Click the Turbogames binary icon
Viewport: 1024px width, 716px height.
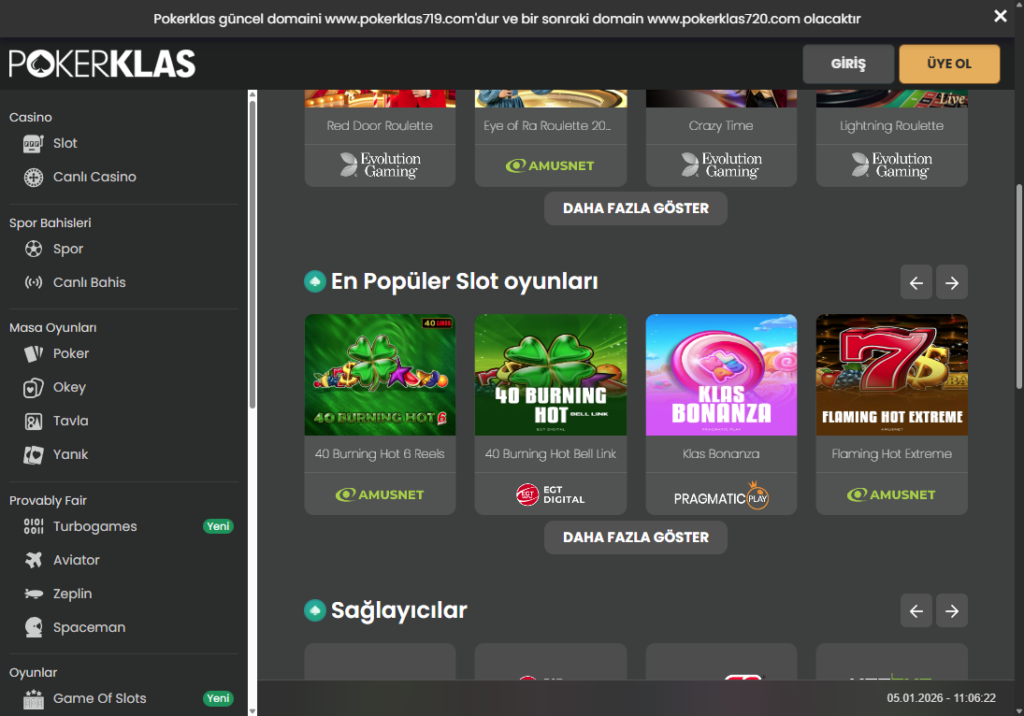[x=34, y=527]
